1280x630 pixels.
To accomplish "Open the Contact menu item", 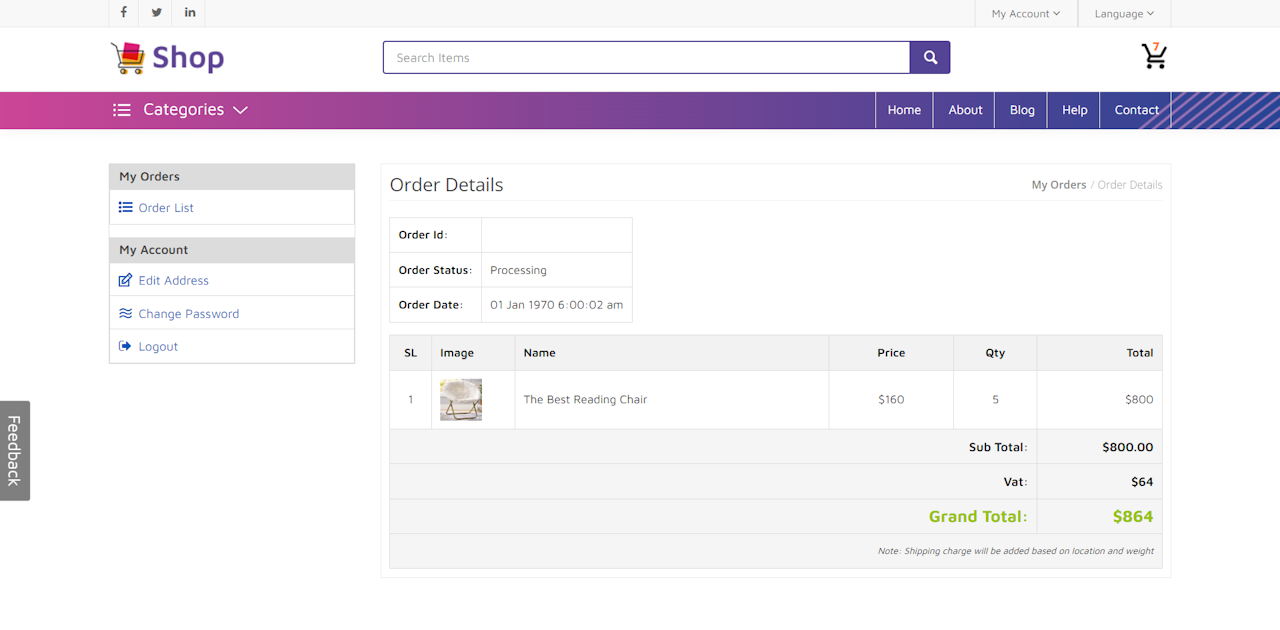I will tap(1136, 110).
